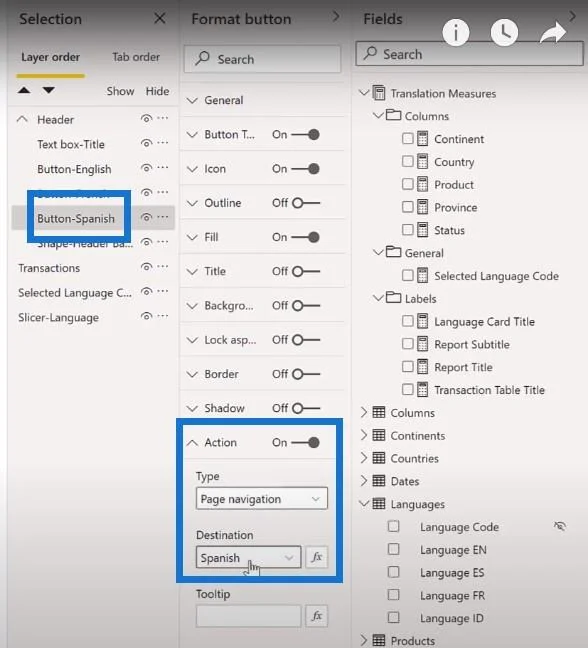Select the Layer order tab

coord(50,57)
